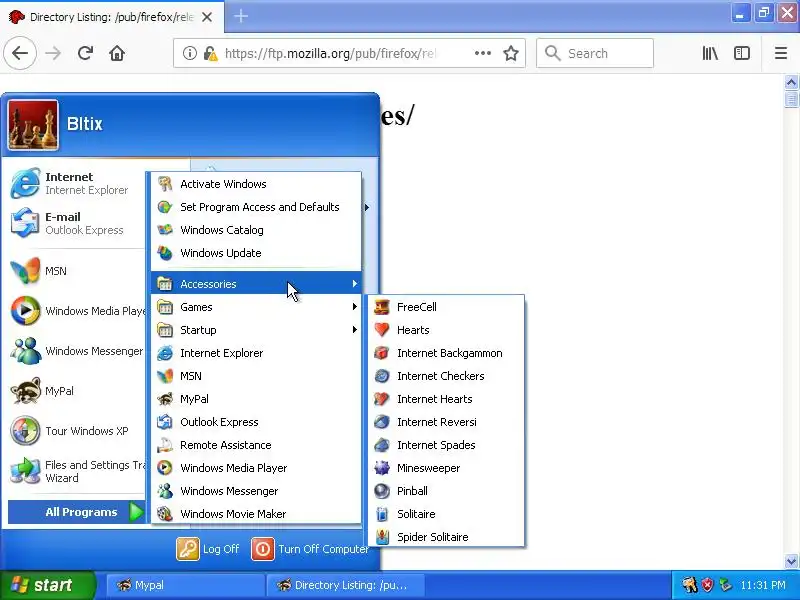Open page actions three-dot menu
The width and height of the screenshot is (800, 600).
tap(482, 53)
